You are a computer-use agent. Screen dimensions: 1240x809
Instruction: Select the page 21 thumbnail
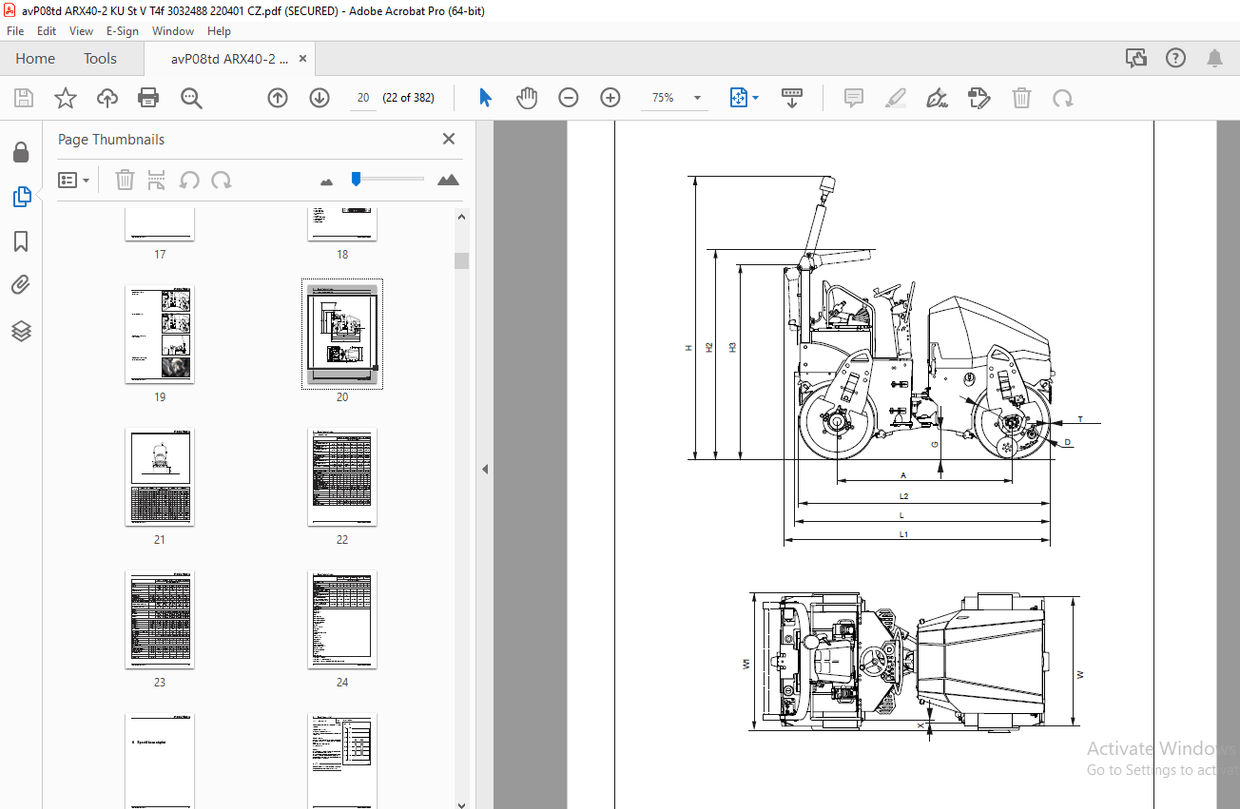159,477
